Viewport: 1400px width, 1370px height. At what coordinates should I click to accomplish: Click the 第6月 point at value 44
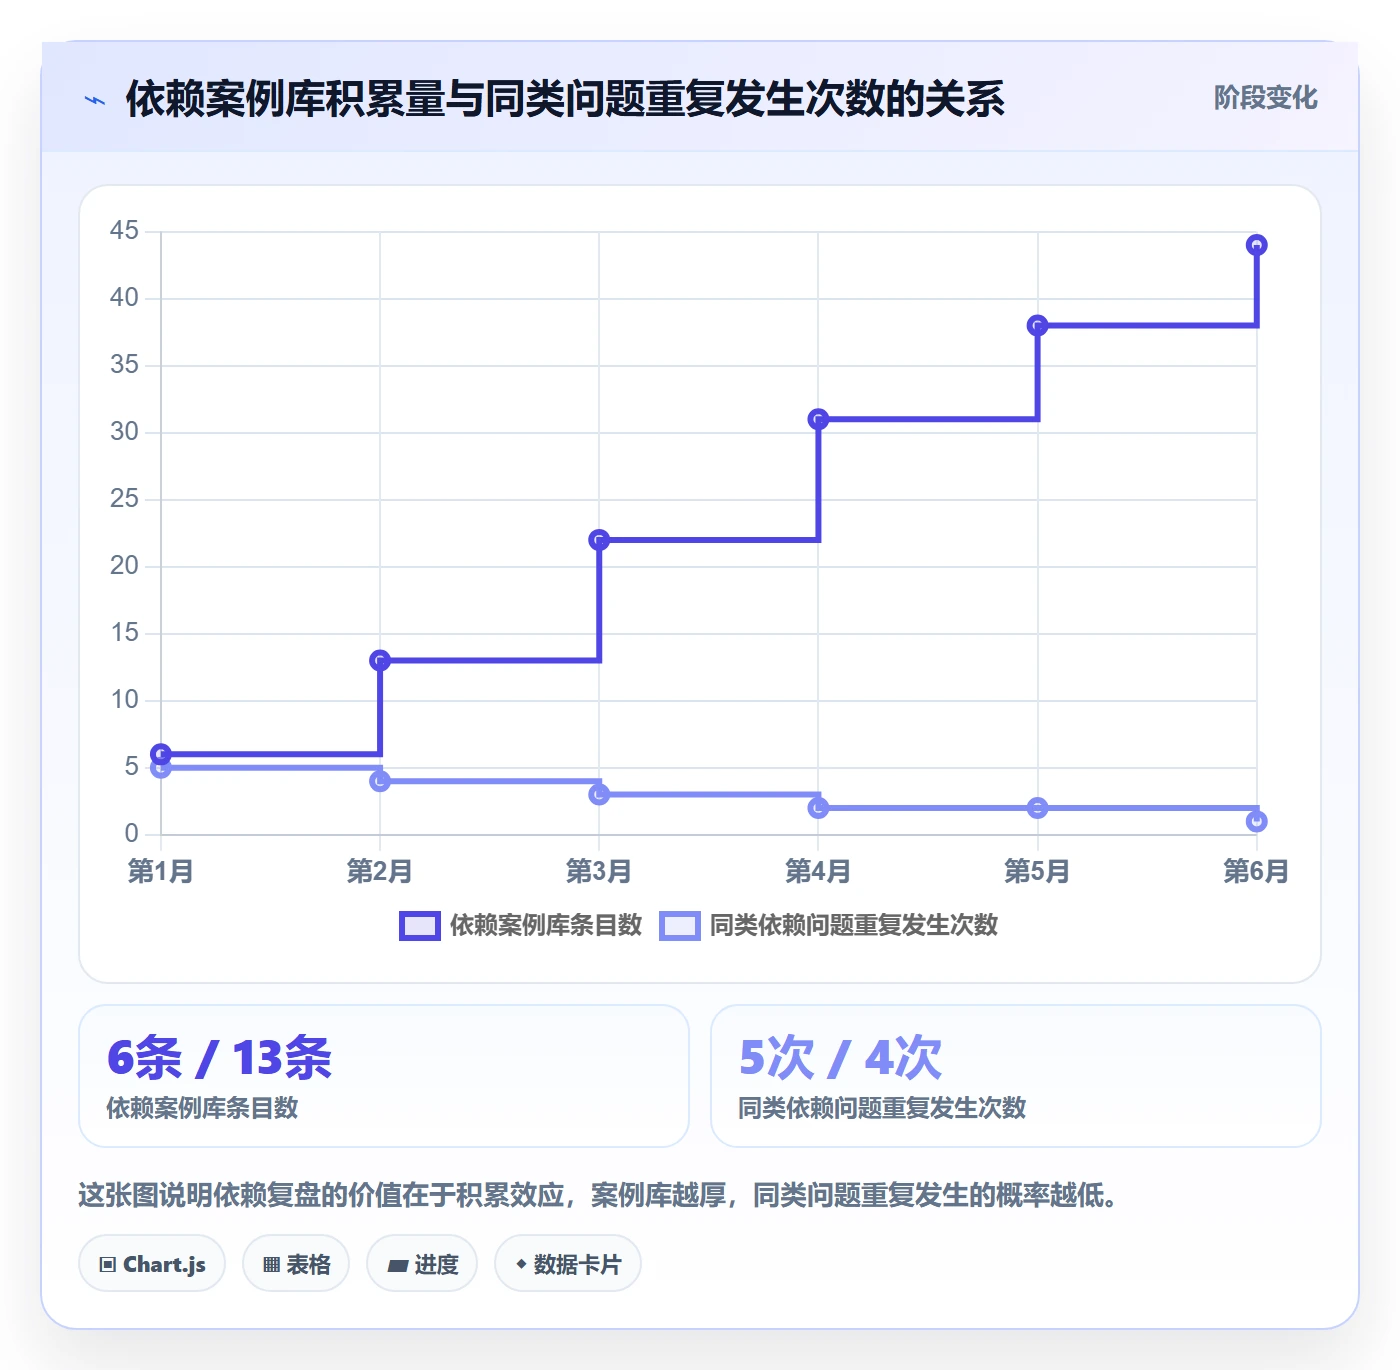point(1257,245)
